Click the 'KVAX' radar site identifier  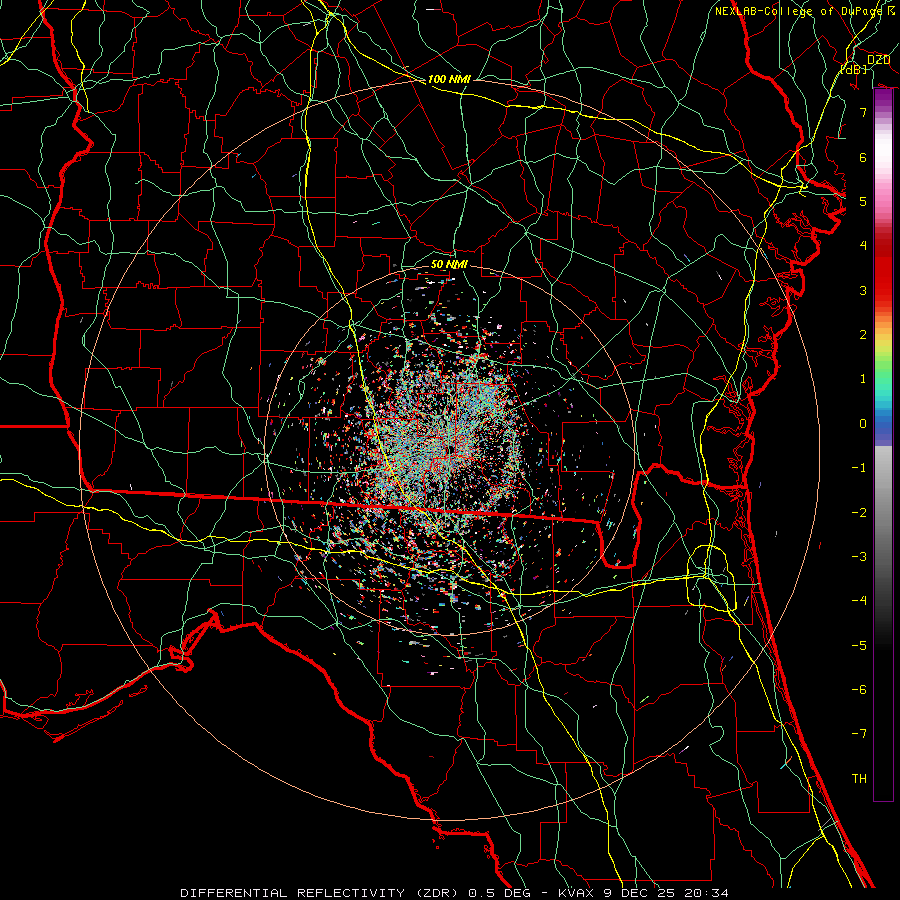[578, 893]
